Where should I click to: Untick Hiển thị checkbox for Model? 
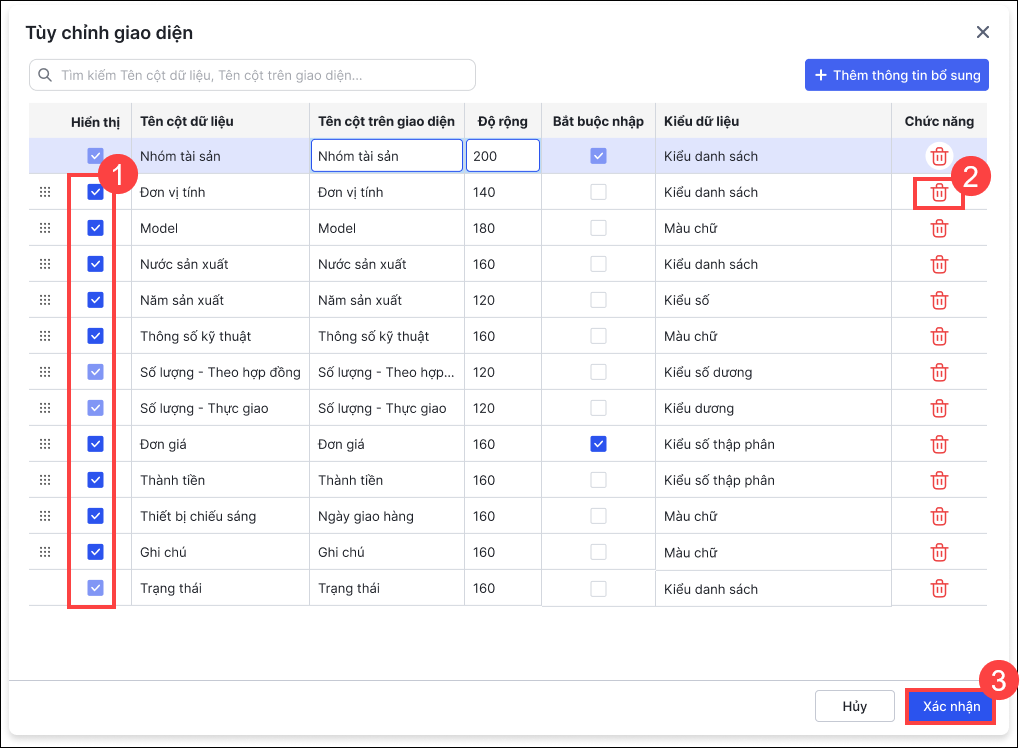click(x=95, y=228)
